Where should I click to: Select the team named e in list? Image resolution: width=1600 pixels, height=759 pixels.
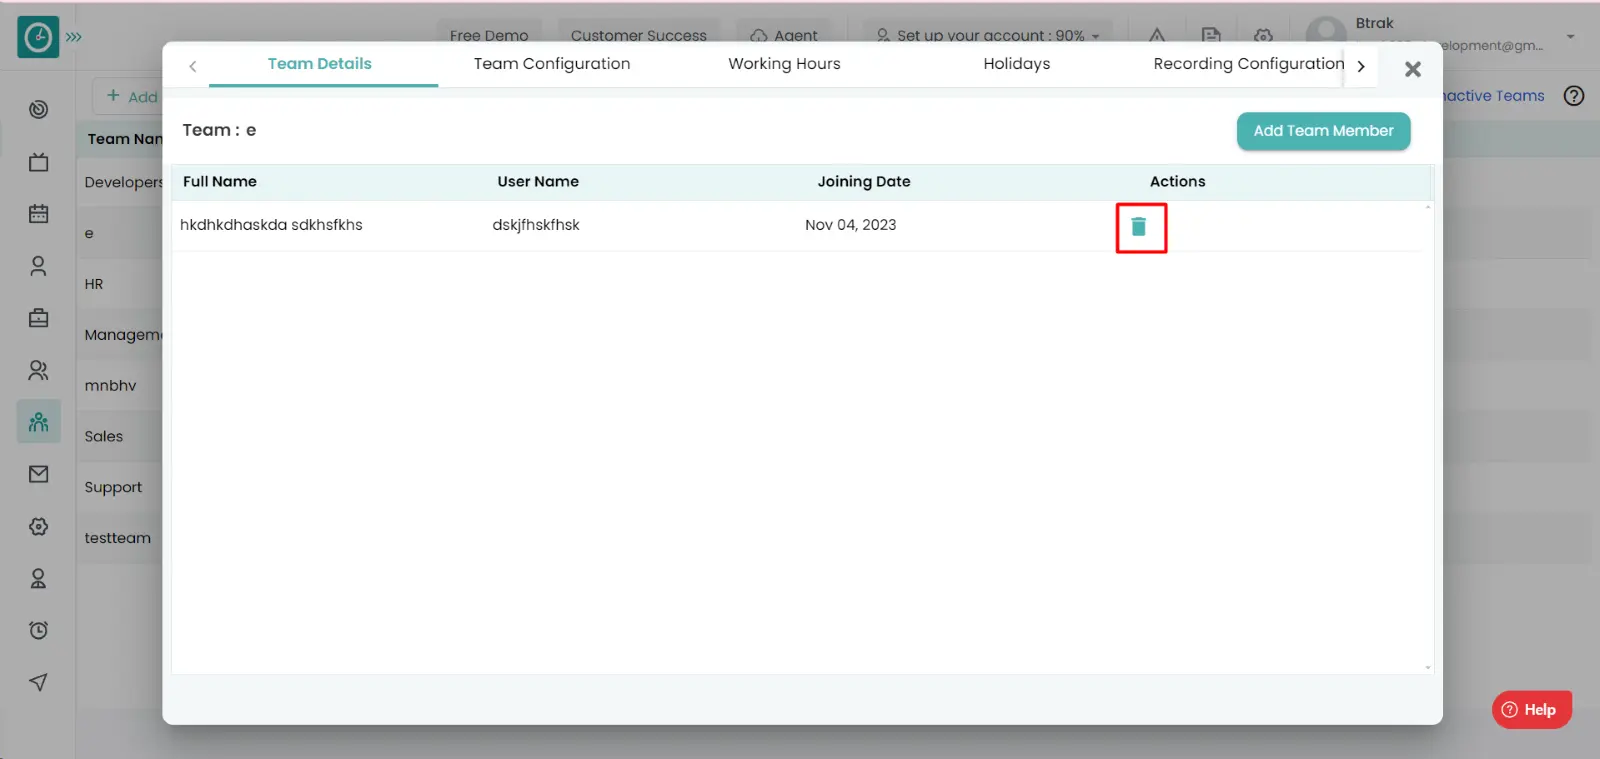[90, 233]
